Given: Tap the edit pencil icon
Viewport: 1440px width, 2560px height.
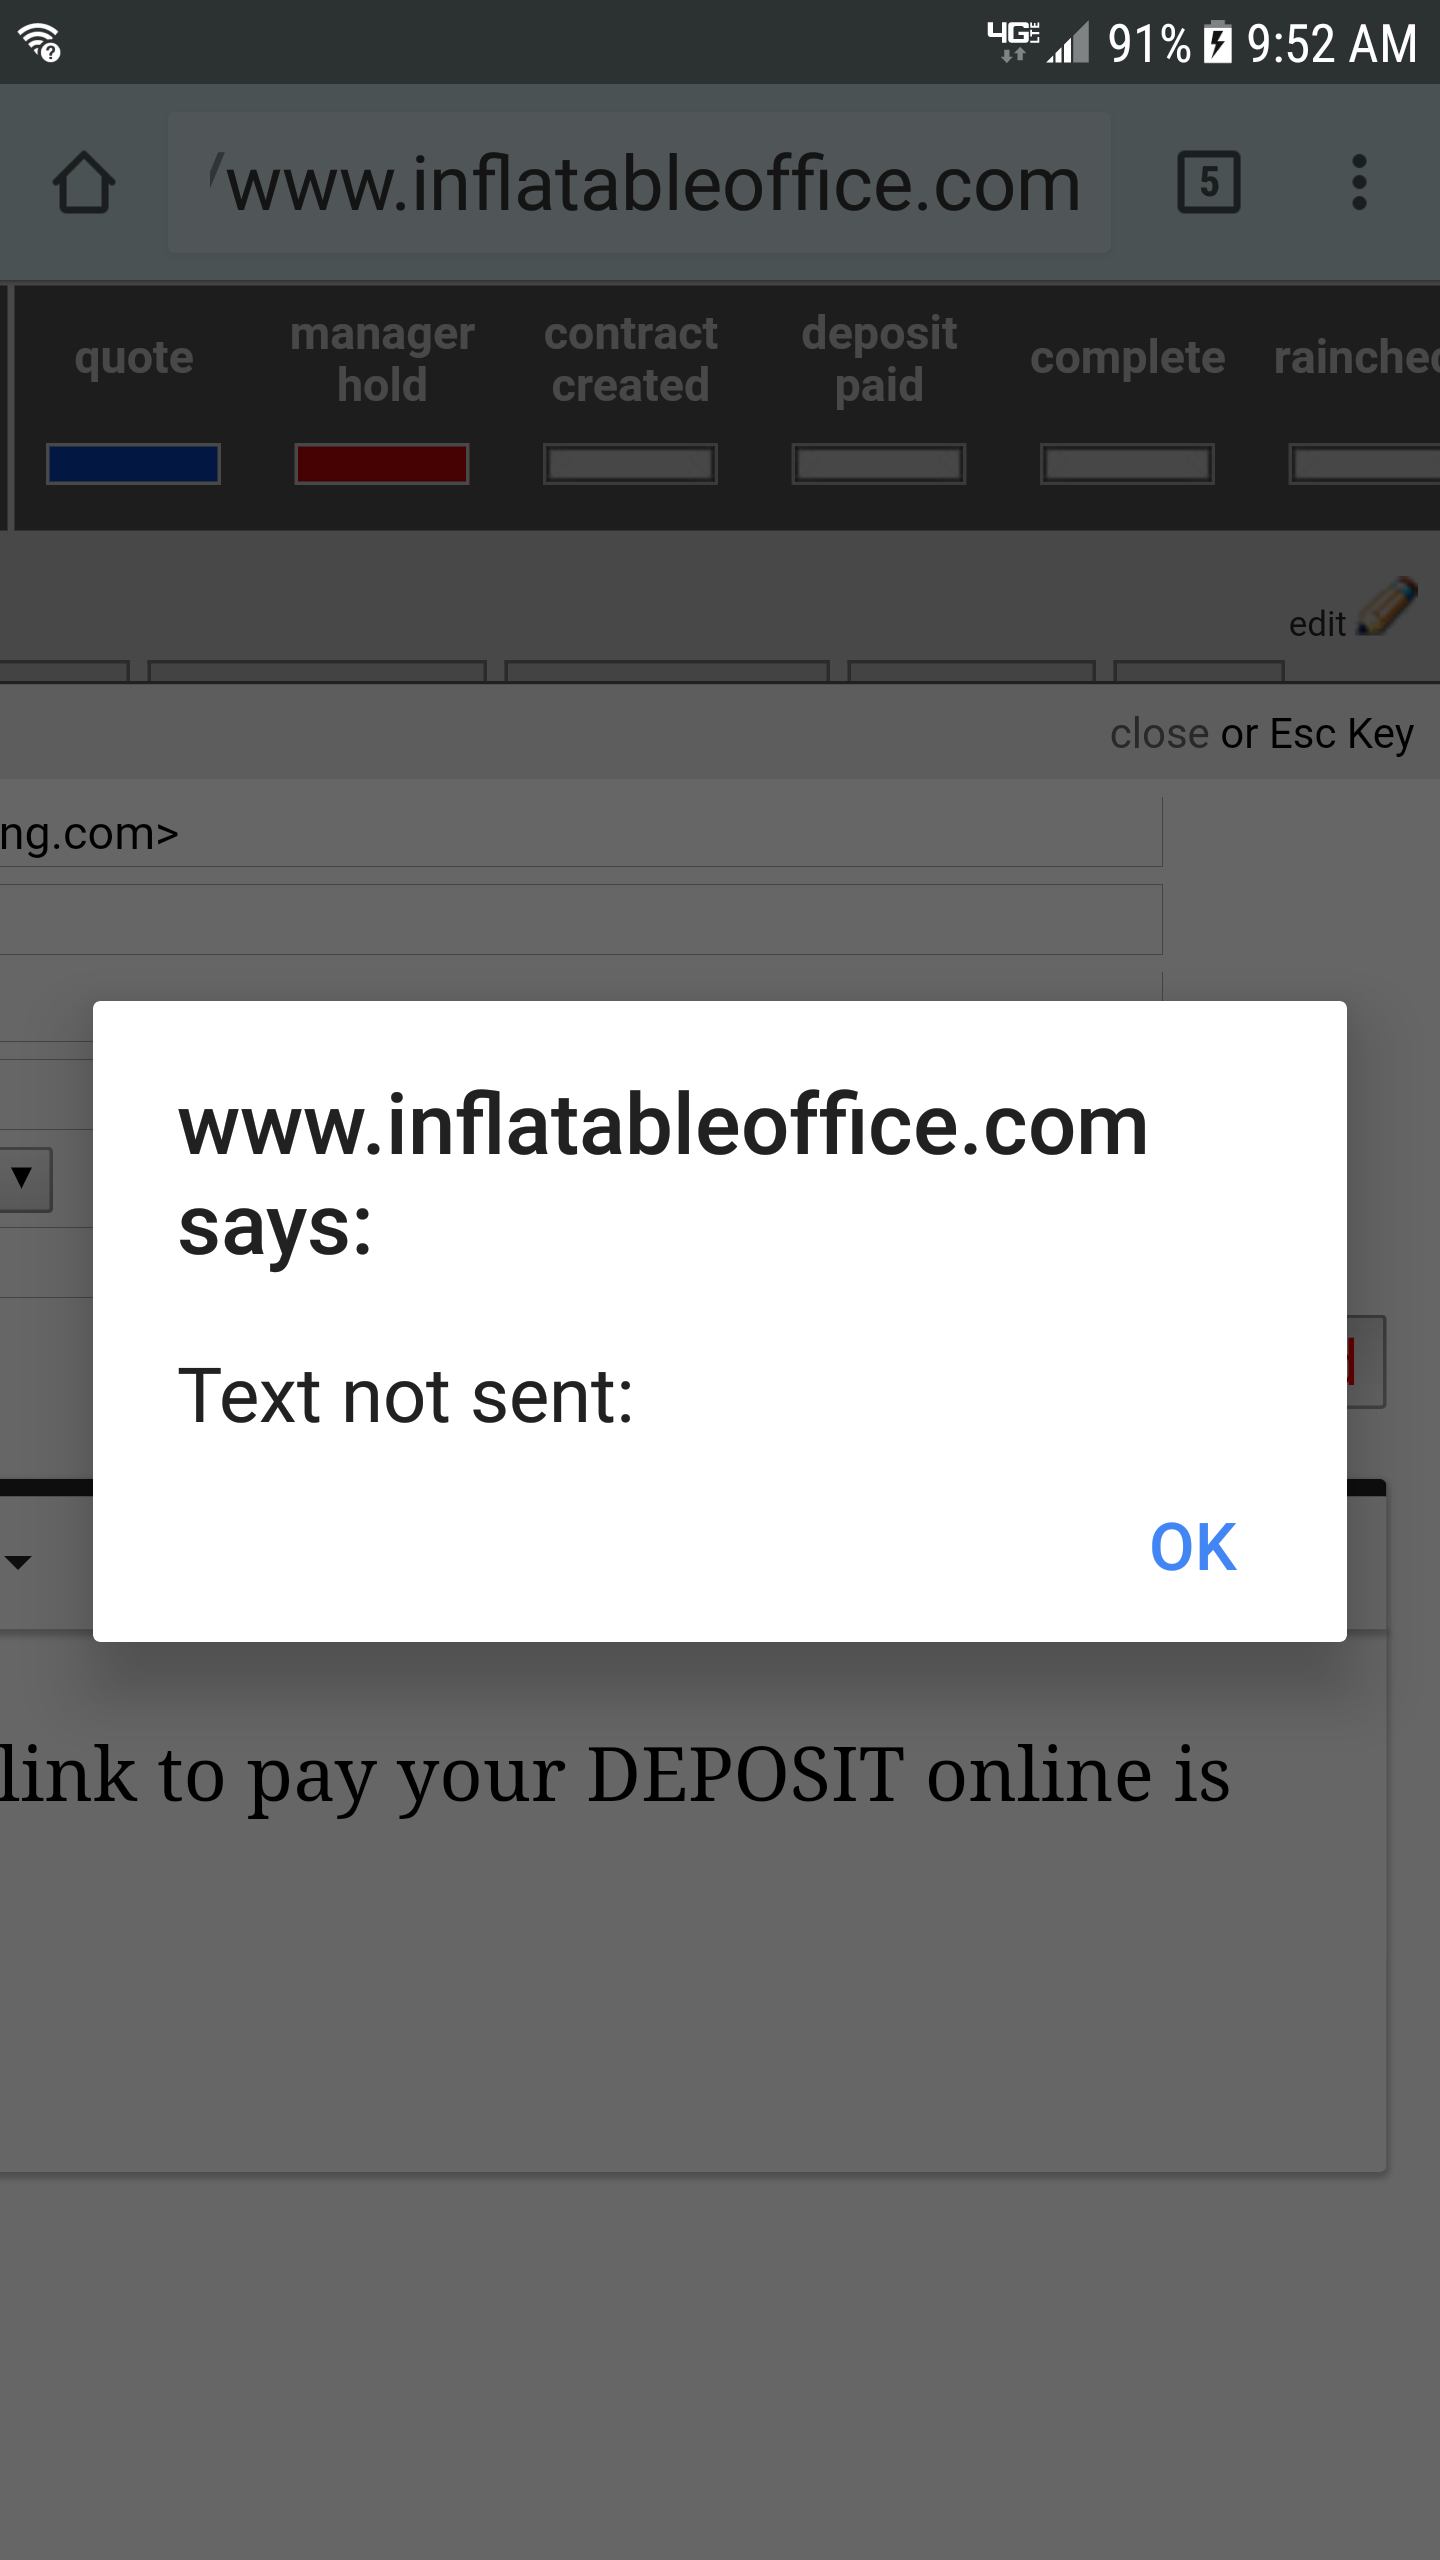Looking at the screenshot, I should (1387, 607).
